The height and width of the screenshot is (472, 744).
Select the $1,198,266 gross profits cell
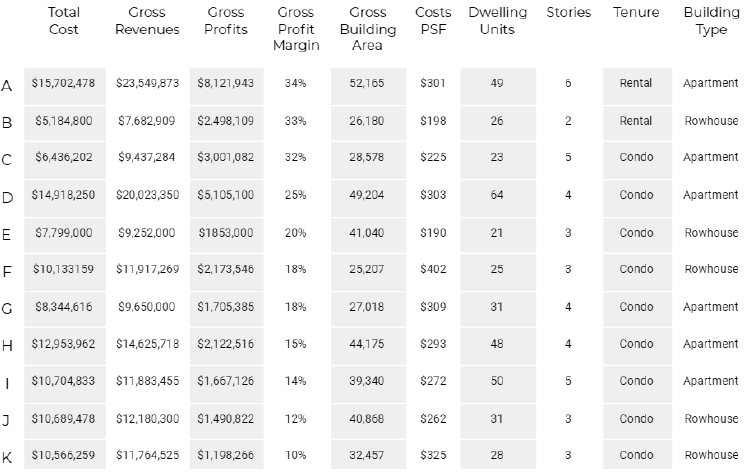click(226, 455)
